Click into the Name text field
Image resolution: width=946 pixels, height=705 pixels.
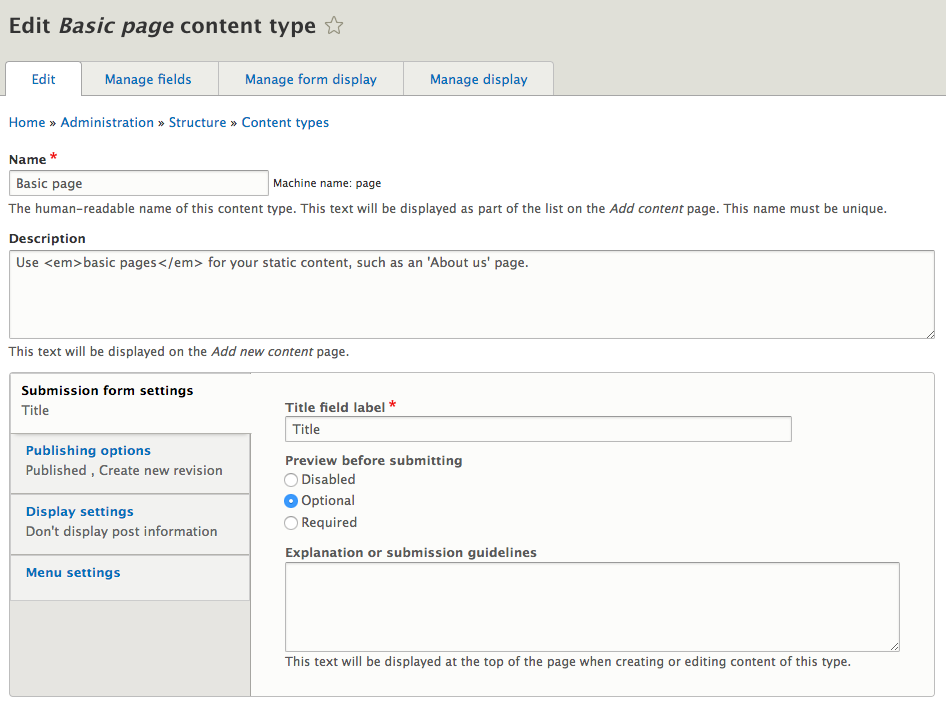(138, 183)
